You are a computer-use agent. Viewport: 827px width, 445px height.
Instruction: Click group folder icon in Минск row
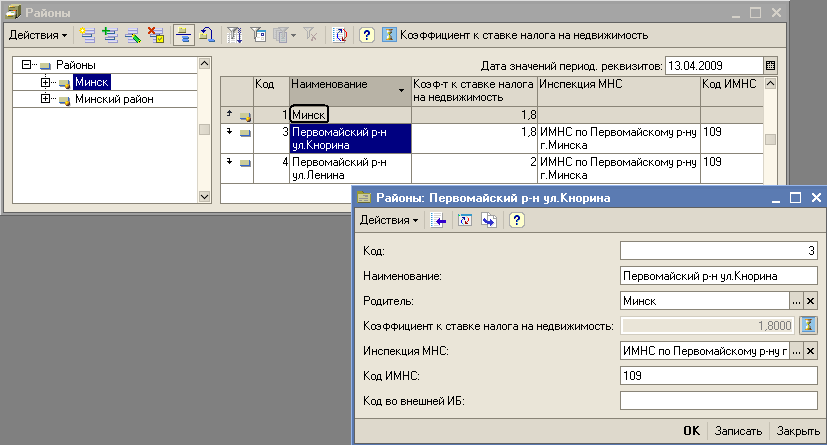pyautogui.click(x=245, y=116)
